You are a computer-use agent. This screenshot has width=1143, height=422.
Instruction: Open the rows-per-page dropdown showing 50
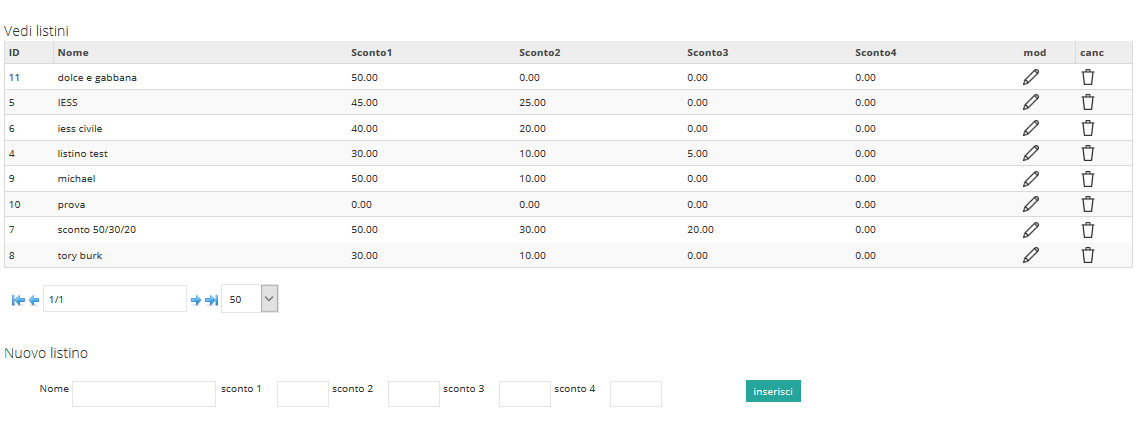pos(249,299)
